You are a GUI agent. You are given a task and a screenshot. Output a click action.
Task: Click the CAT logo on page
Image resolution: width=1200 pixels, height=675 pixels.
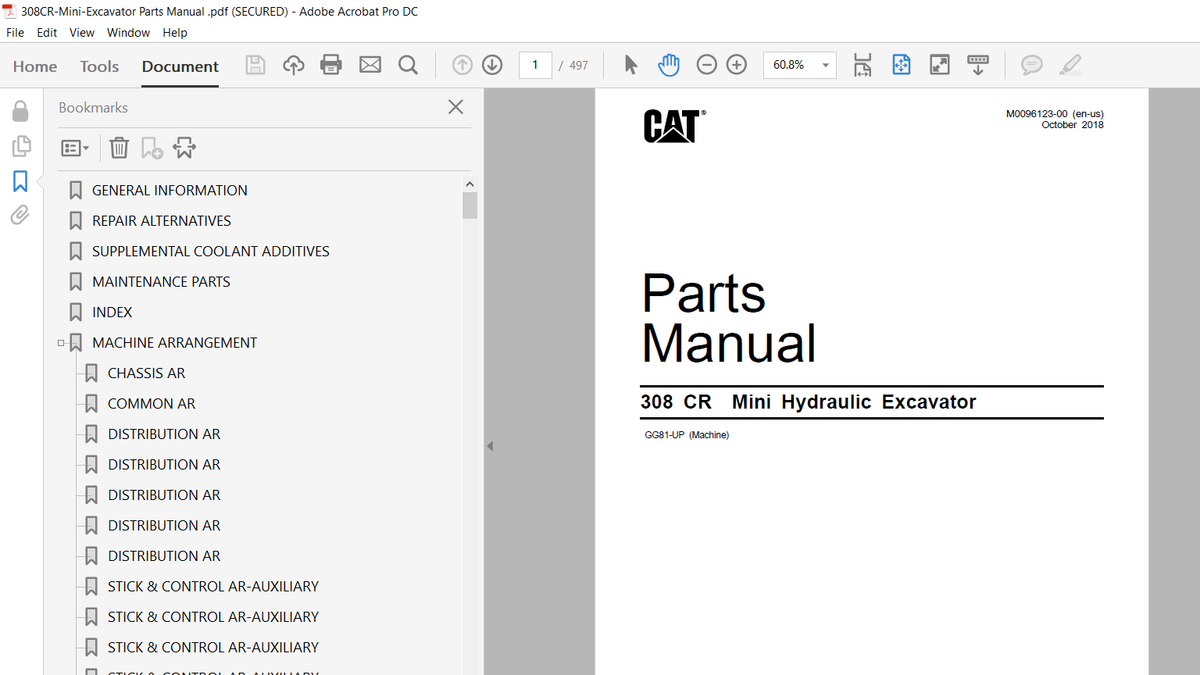[674, 125]
